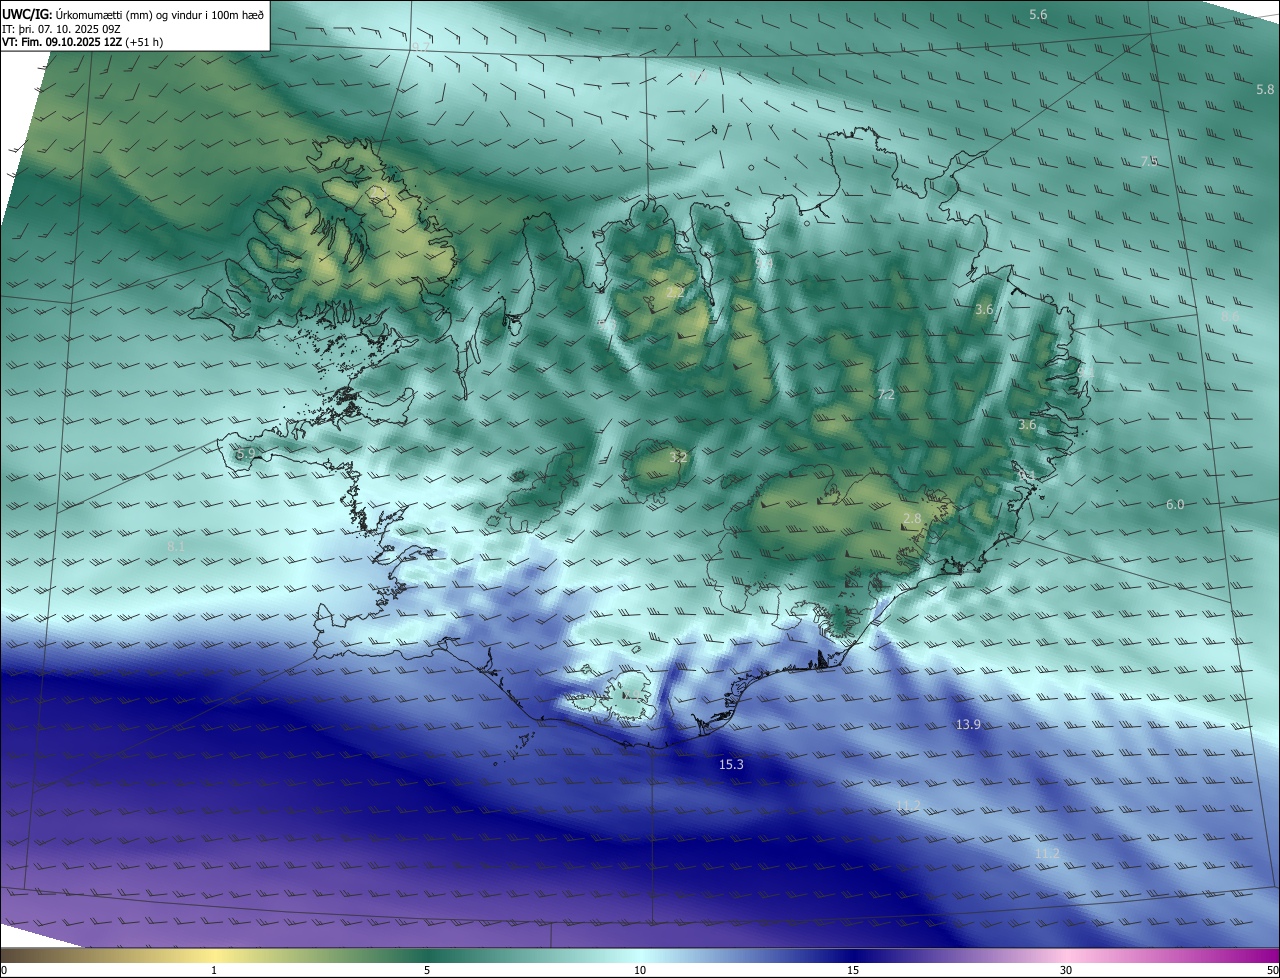Click the 13.9 precipitation value on the map
1280x978 pixels.
pos(968,724)
